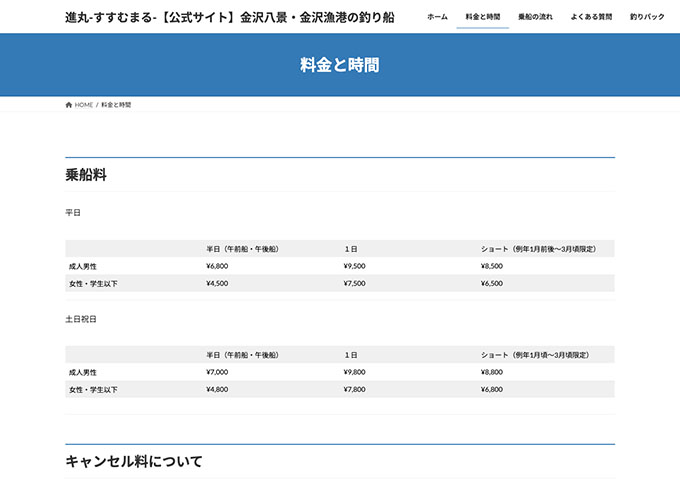Select holiday women/student one-day ¥7,800
Image resolution: width=680 pixels, height=480 pixels.
point(355,389)
